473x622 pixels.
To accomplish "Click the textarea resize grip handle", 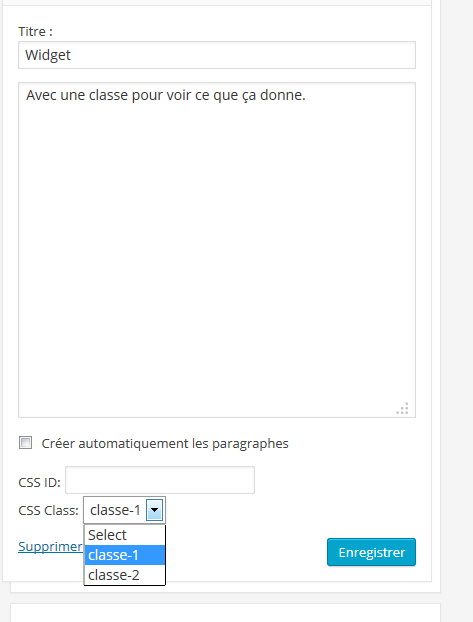I will pos(403,409).
